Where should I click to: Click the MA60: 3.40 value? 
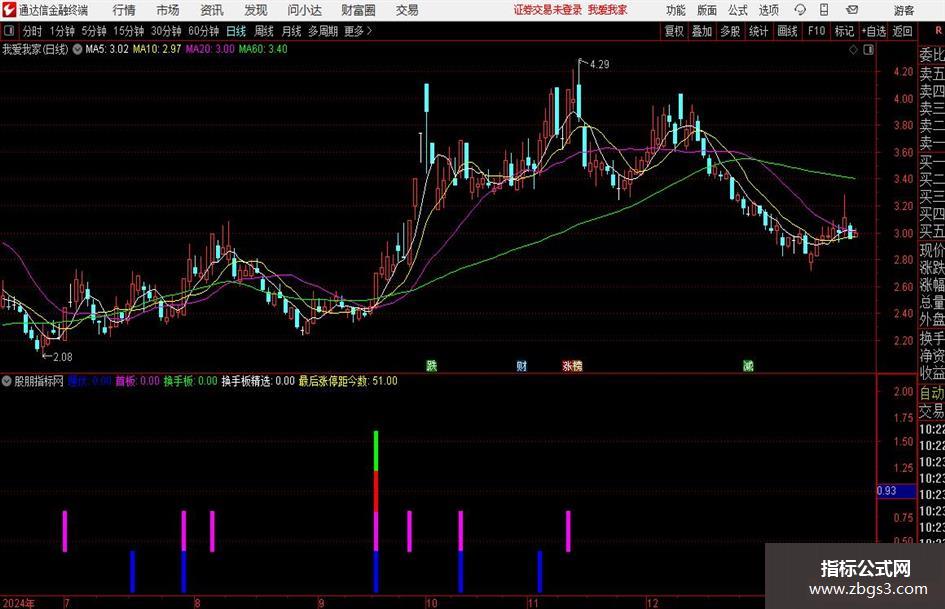(263, 49)
